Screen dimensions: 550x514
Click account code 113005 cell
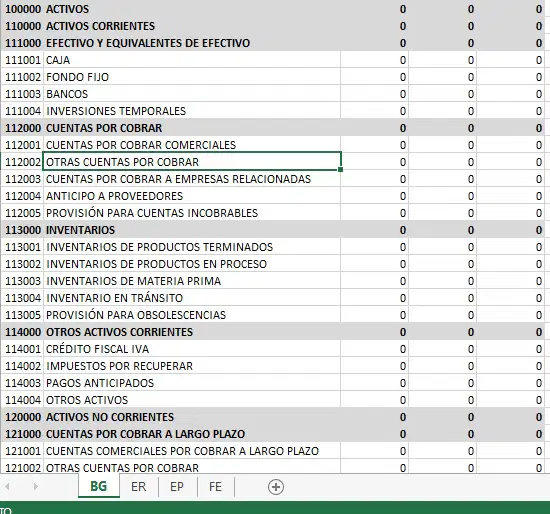coord(22,315)
